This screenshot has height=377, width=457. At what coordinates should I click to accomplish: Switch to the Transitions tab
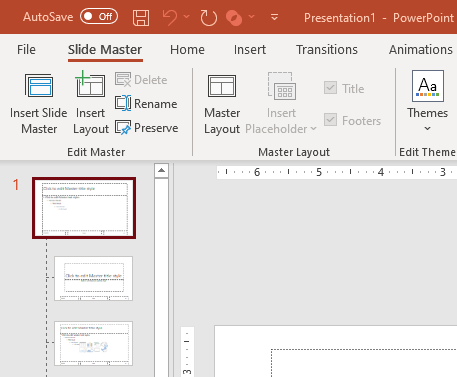327,49
